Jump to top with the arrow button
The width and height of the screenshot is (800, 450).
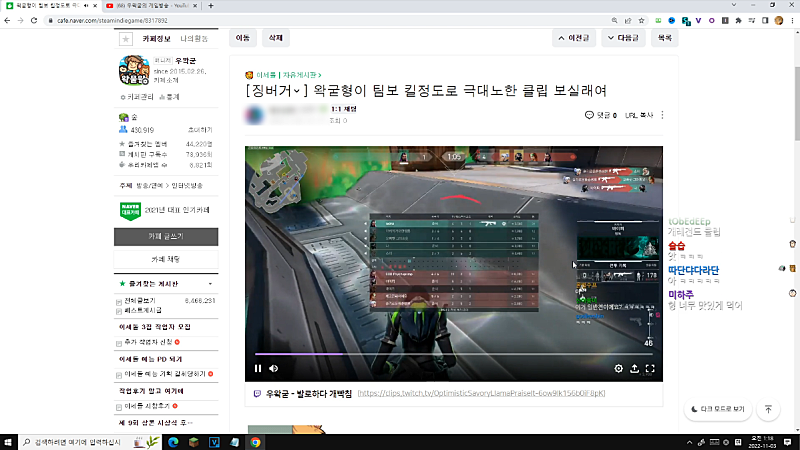[x=768, y=409]
